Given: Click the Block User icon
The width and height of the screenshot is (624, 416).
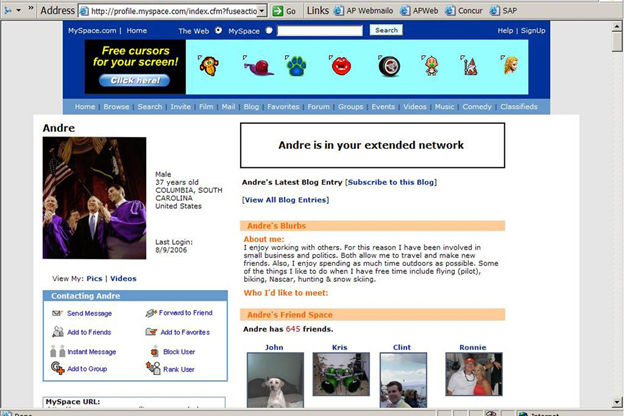Looking at the screenshot, I should coord(154,352).
